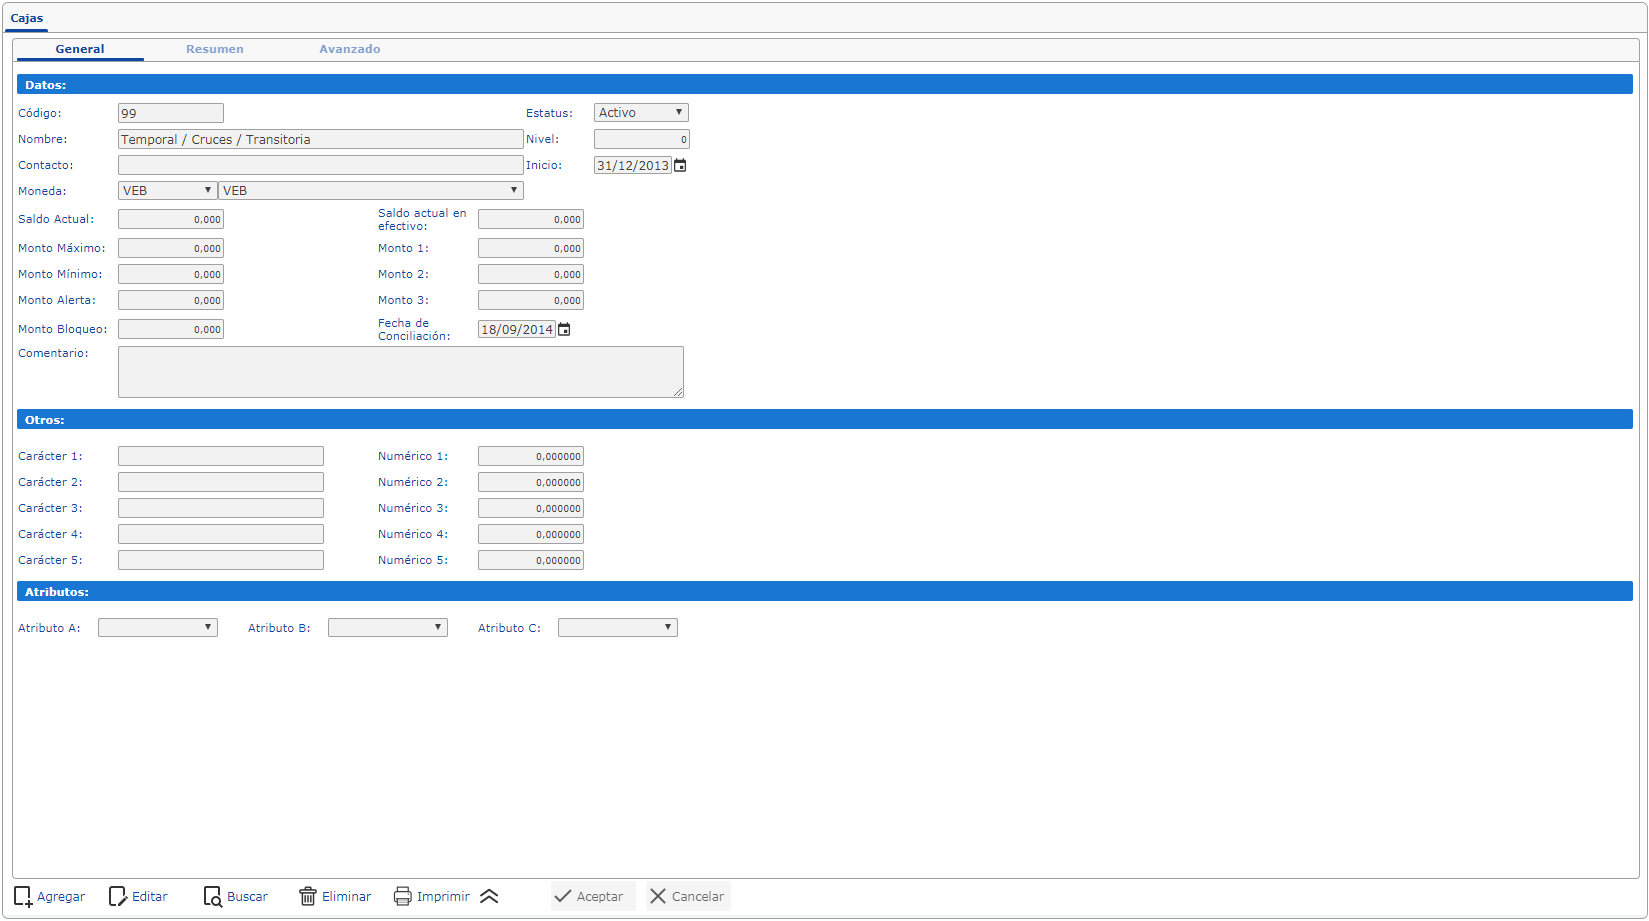Open the wide Moneda VEB dropdown
The image size is (1649, 921).
[x=371, y=191]
